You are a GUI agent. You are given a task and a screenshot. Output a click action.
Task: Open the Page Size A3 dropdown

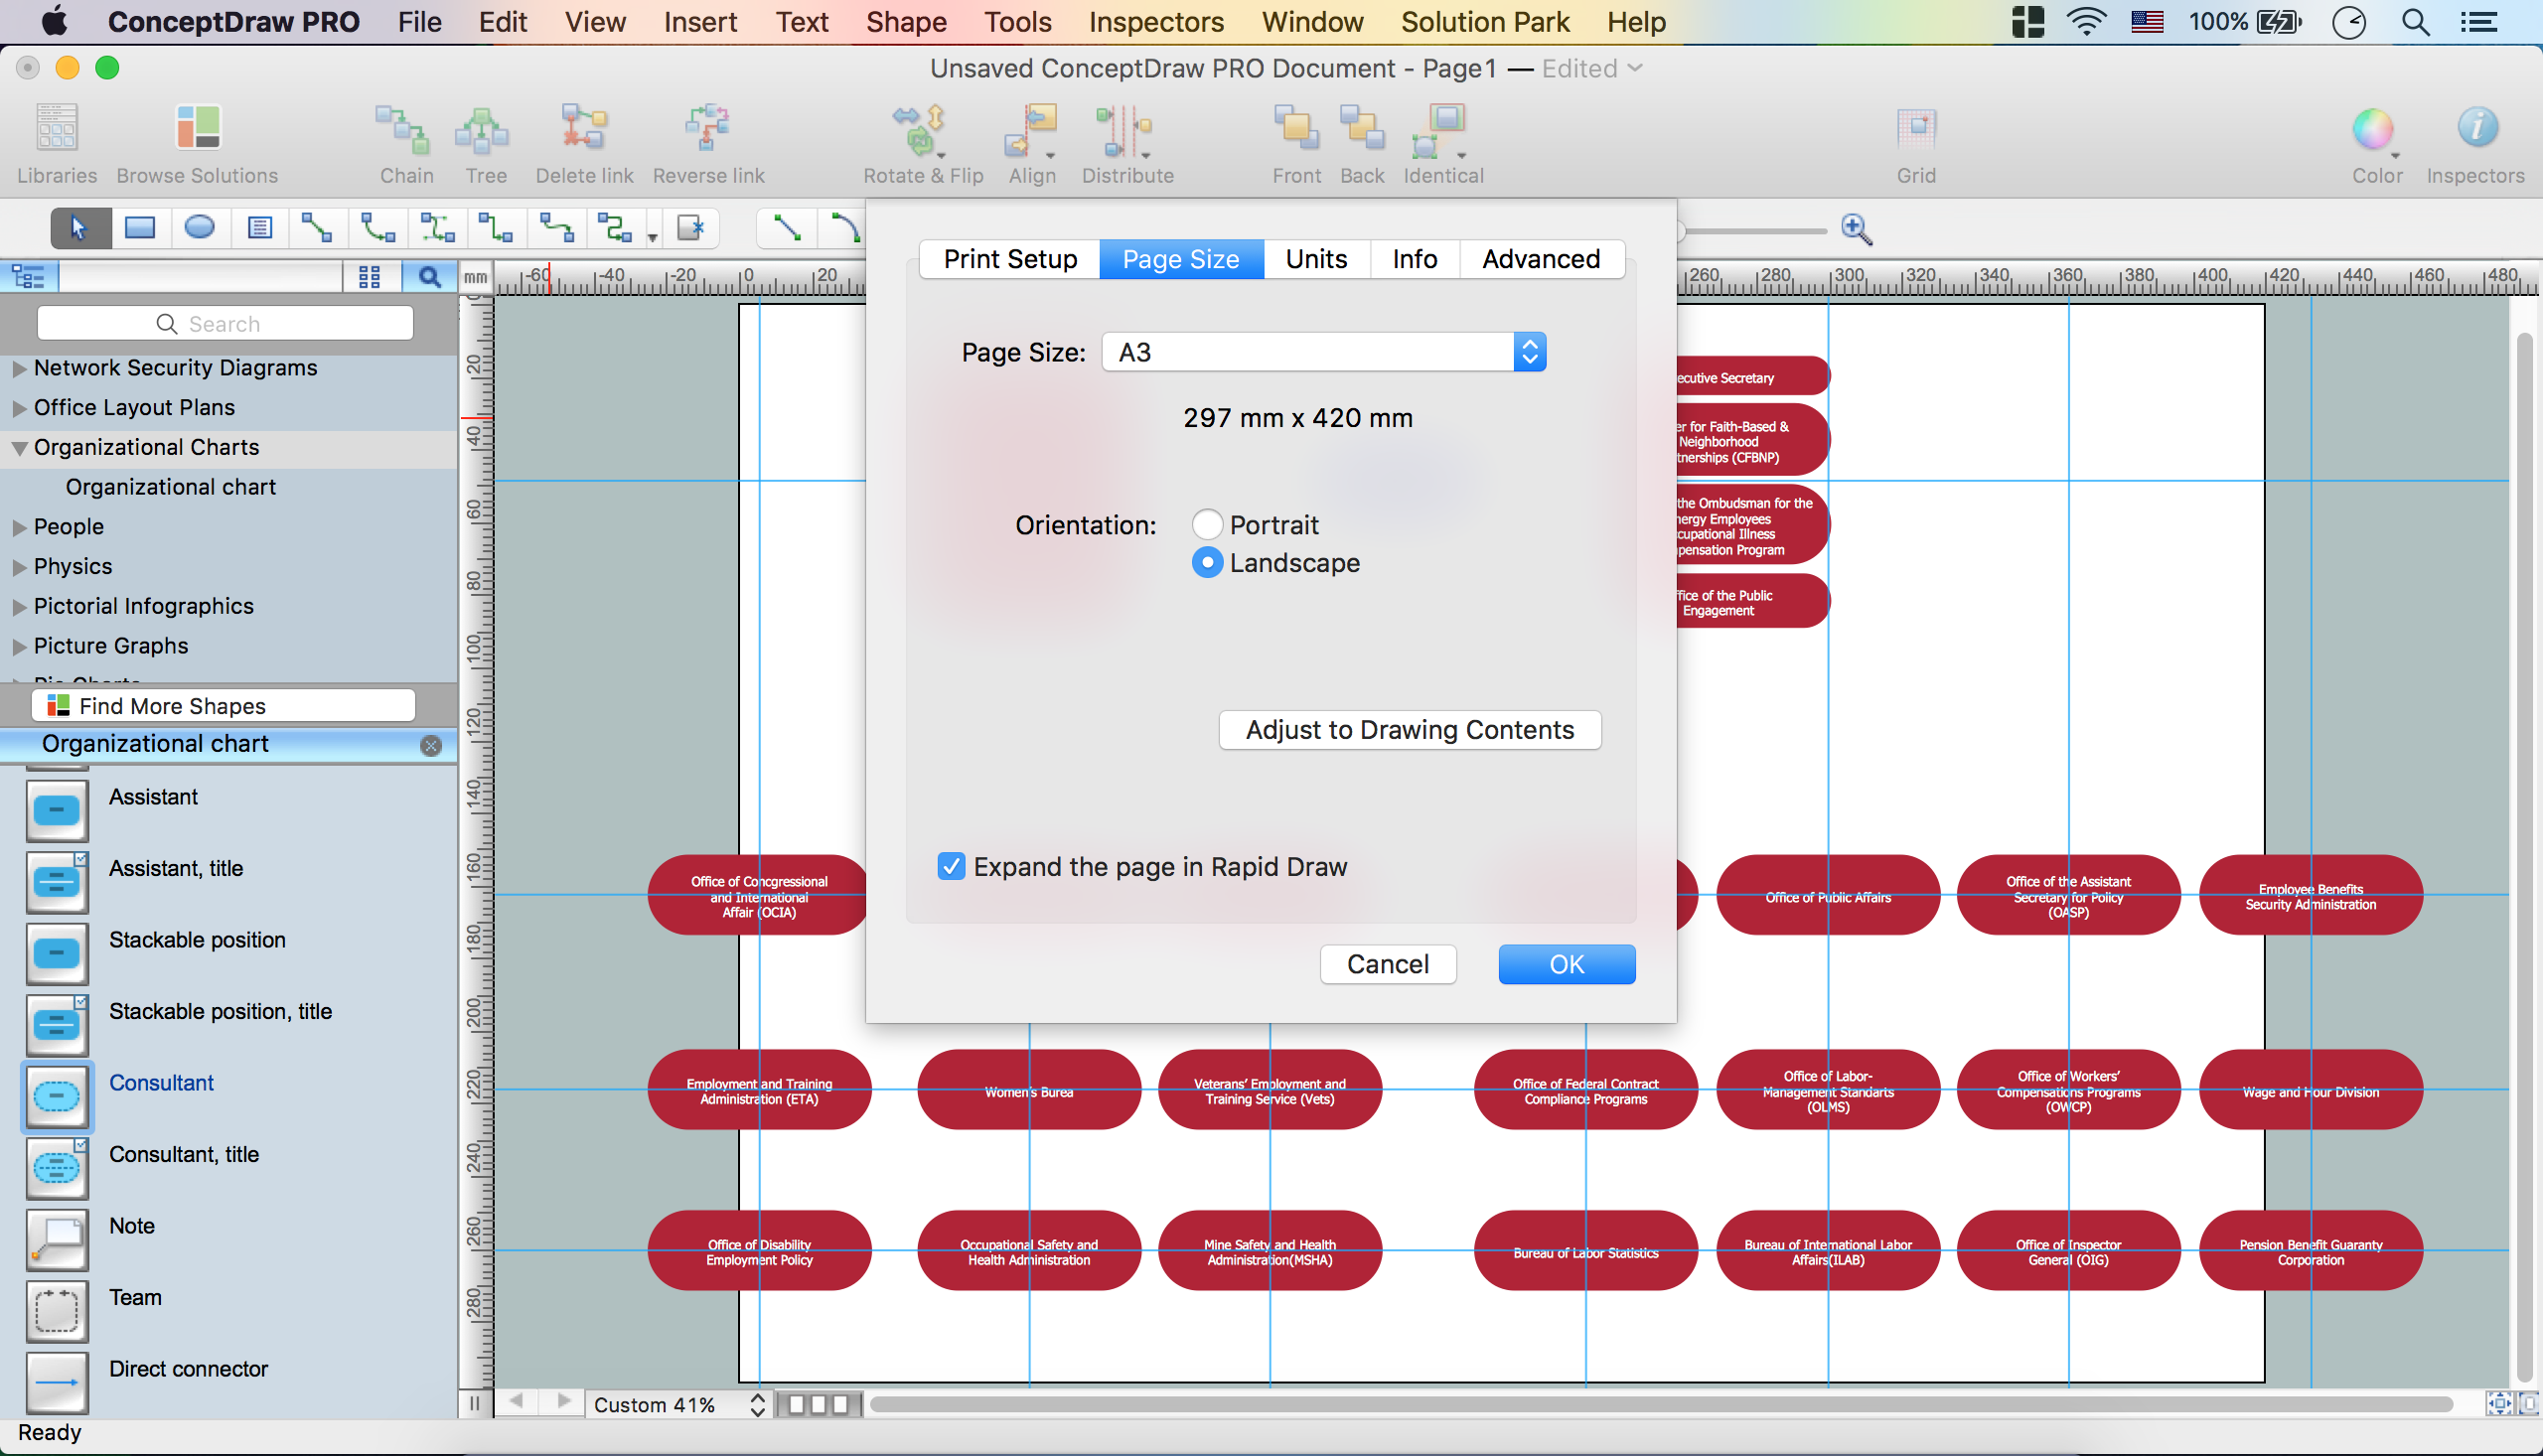[1323, 352]
